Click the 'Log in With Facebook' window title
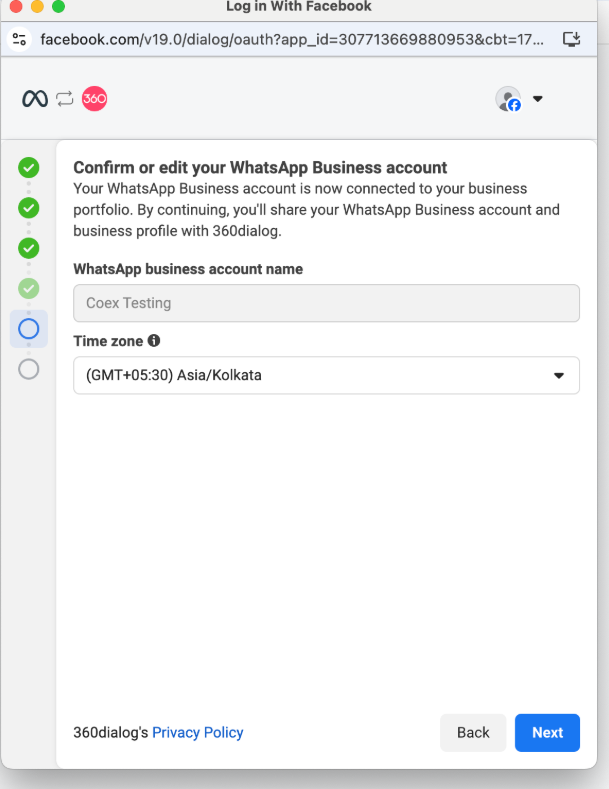609x789 pixels. click(298, 6)
